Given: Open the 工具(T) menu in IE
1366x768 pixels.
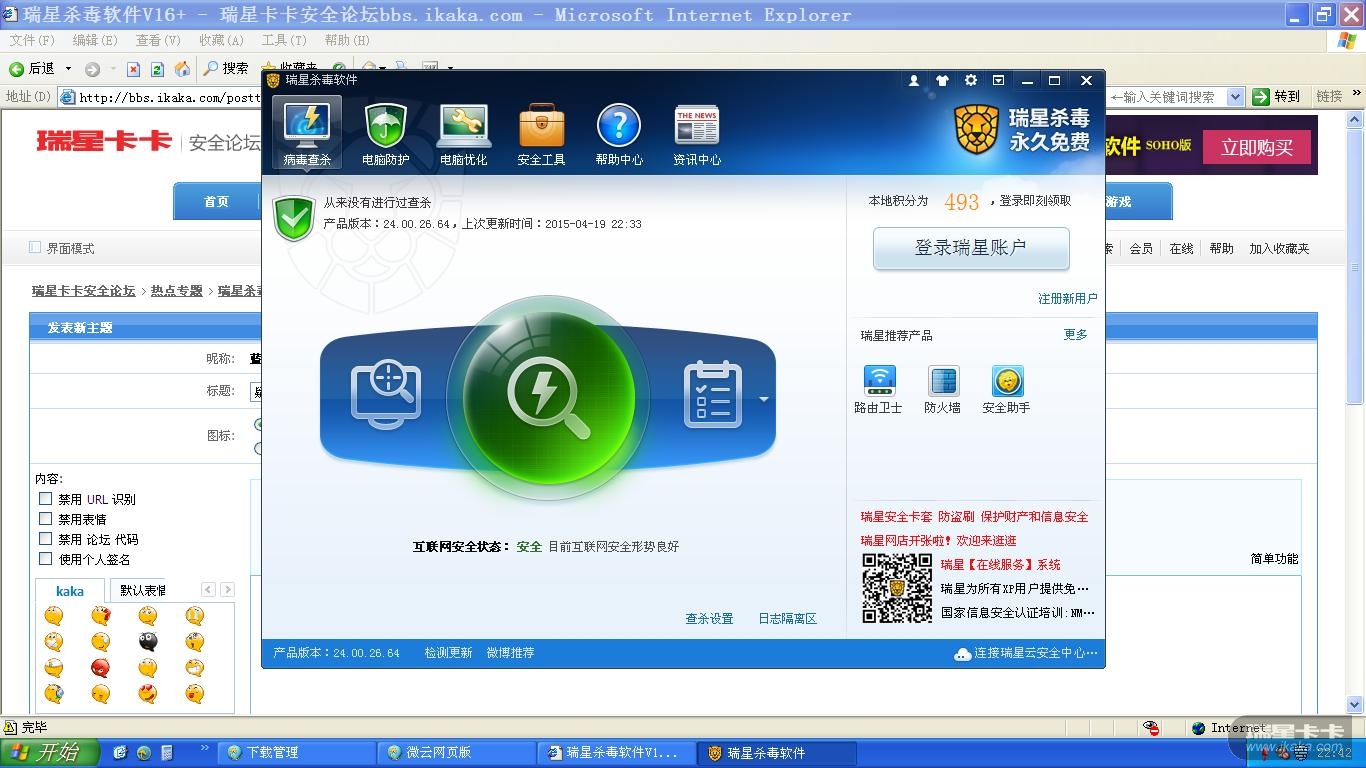Looking at the screenshot, I should pyautogui.click(x=284, y=40).
